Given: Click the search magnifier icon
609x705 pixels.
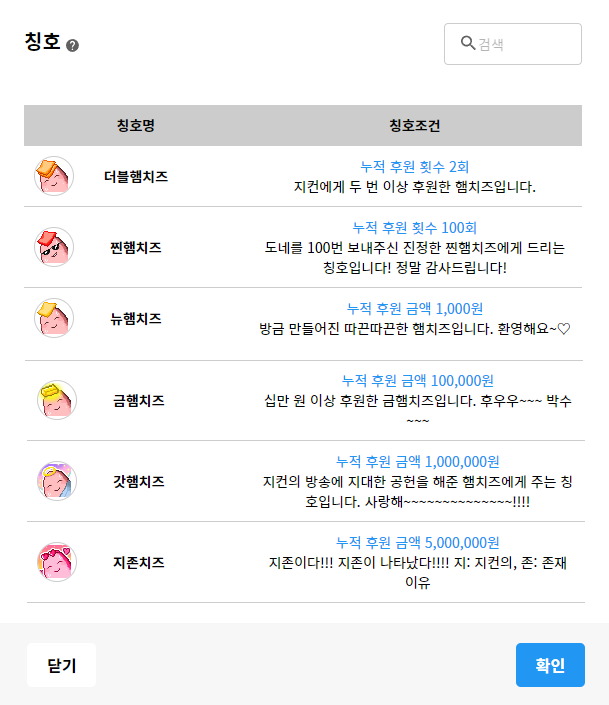Looking at the screenshot, I should (x=467, y=43).
